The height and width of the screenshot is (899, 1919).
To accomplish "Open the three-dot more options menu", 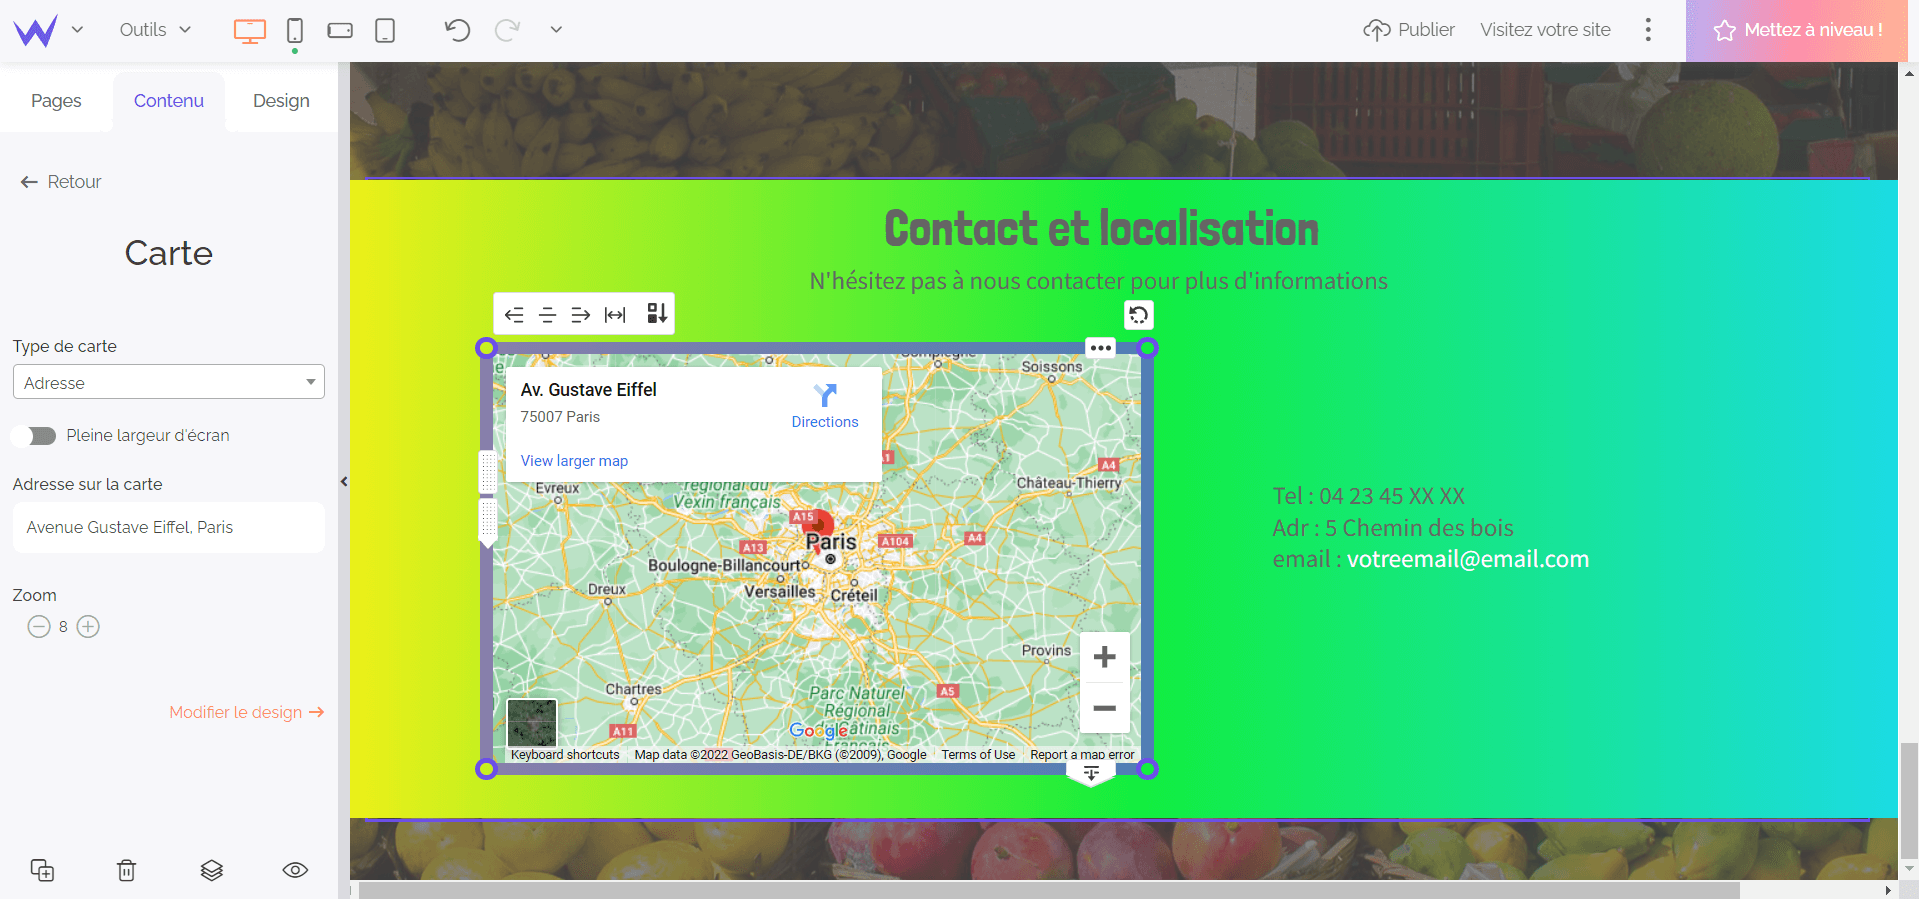I will (x=1648, y=30).
